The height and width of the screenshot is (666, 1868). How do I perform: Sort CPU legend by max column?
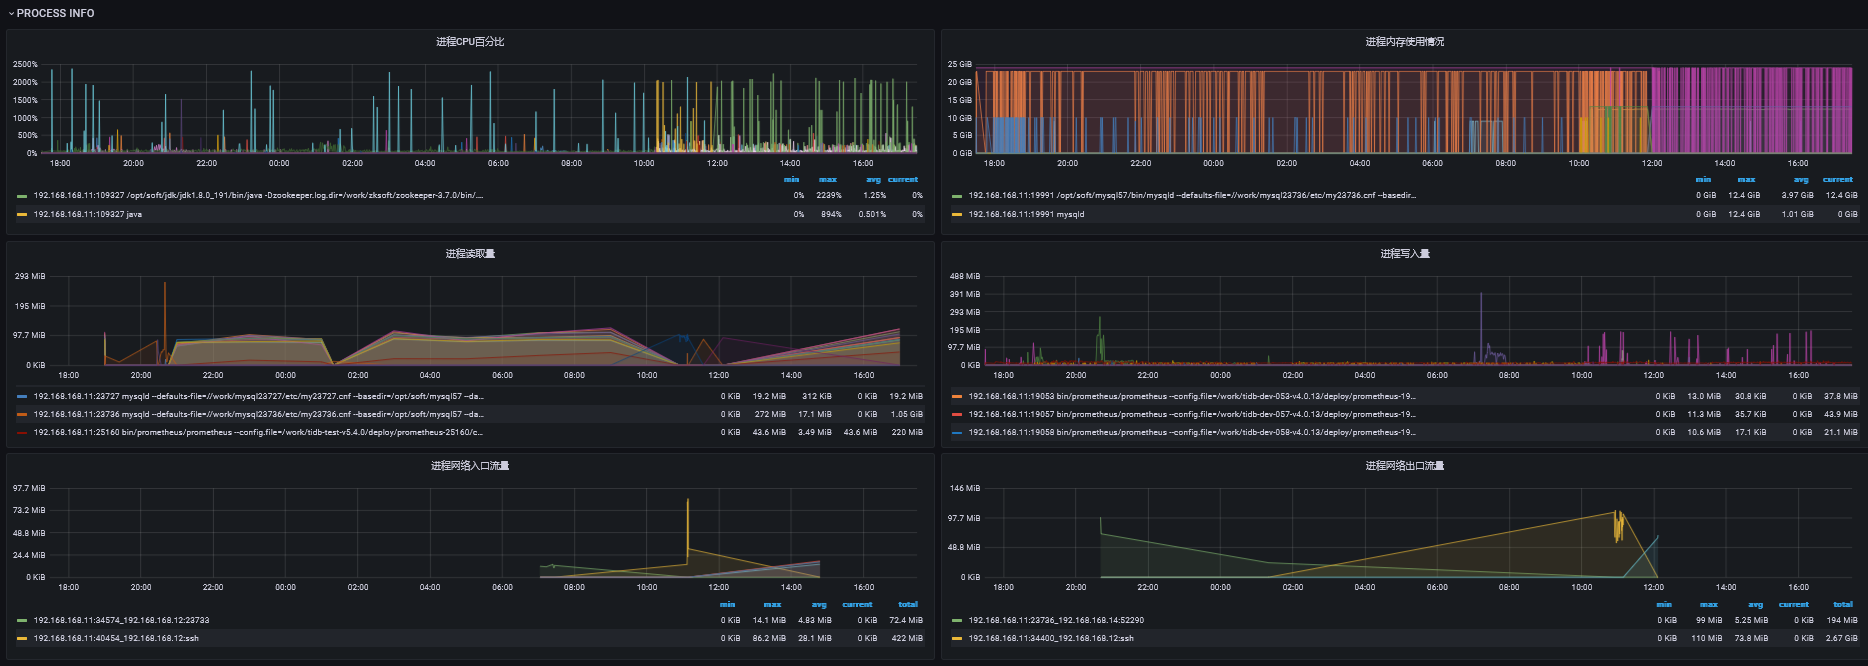tap(827, 180)
